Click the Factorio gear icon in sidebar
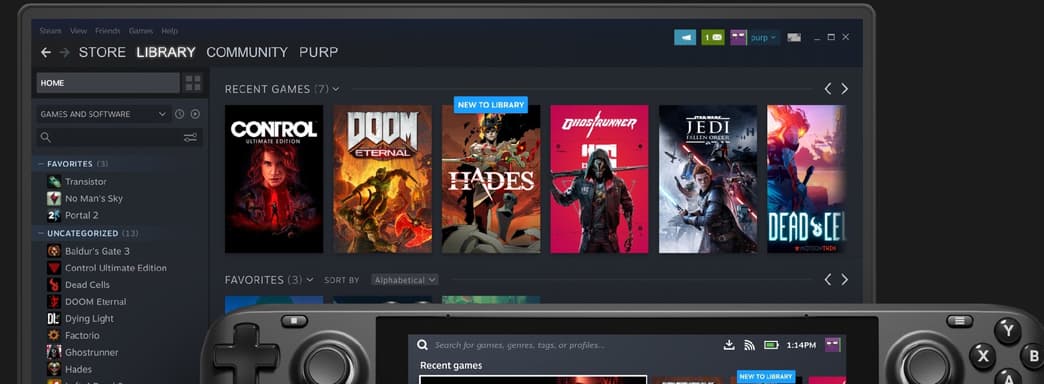1044x384 pixels. (54, 335)
